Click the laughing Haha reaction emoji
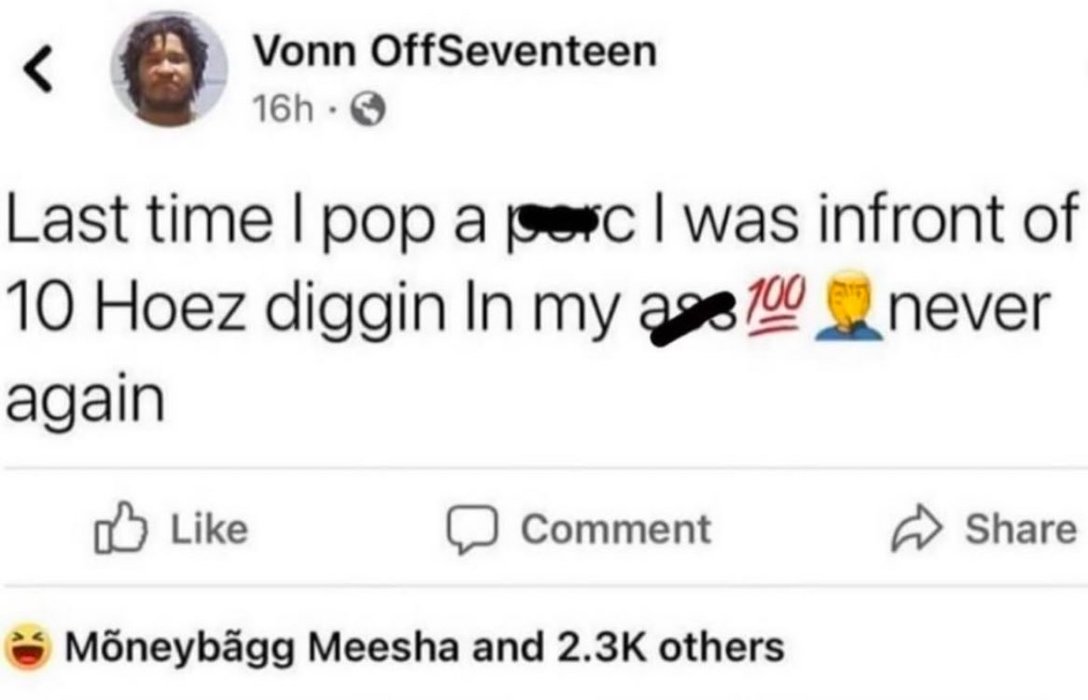This screenshot has width=1088, height=700. pos(28,647)
